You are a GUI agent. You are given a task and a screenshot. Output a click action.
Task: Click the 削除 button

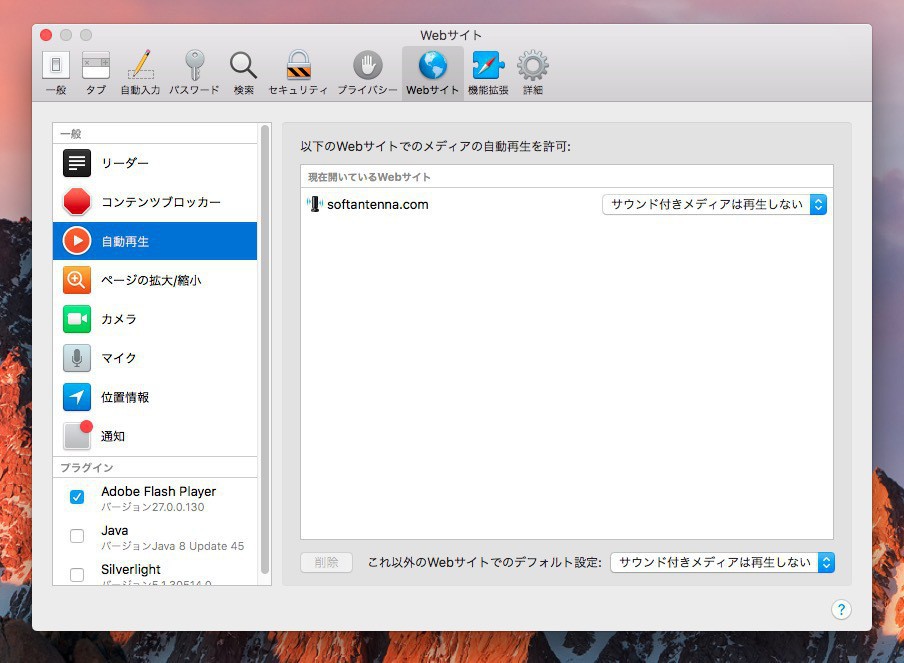coord(326,562)
